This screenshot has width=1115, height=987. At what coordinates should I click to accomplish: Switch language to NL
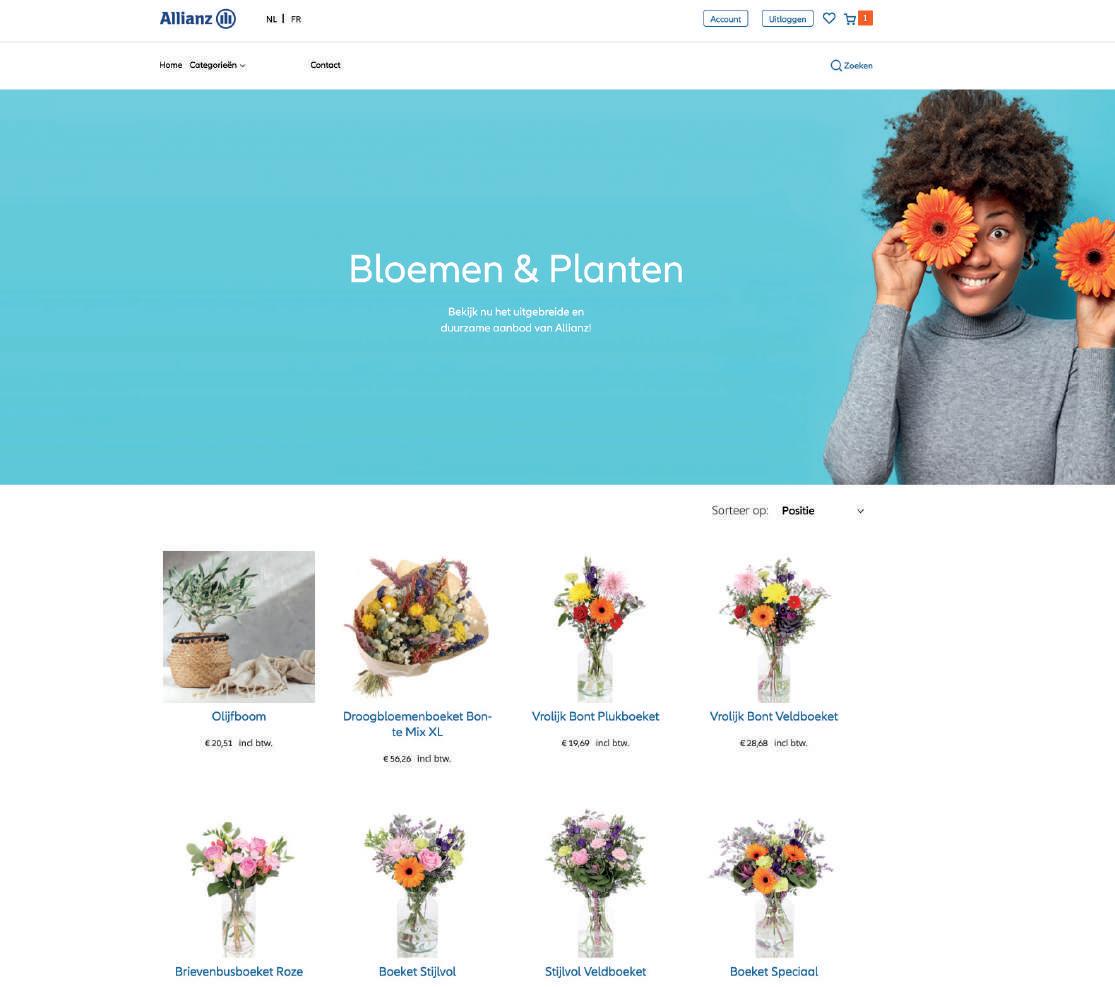(x=272, y=19)
